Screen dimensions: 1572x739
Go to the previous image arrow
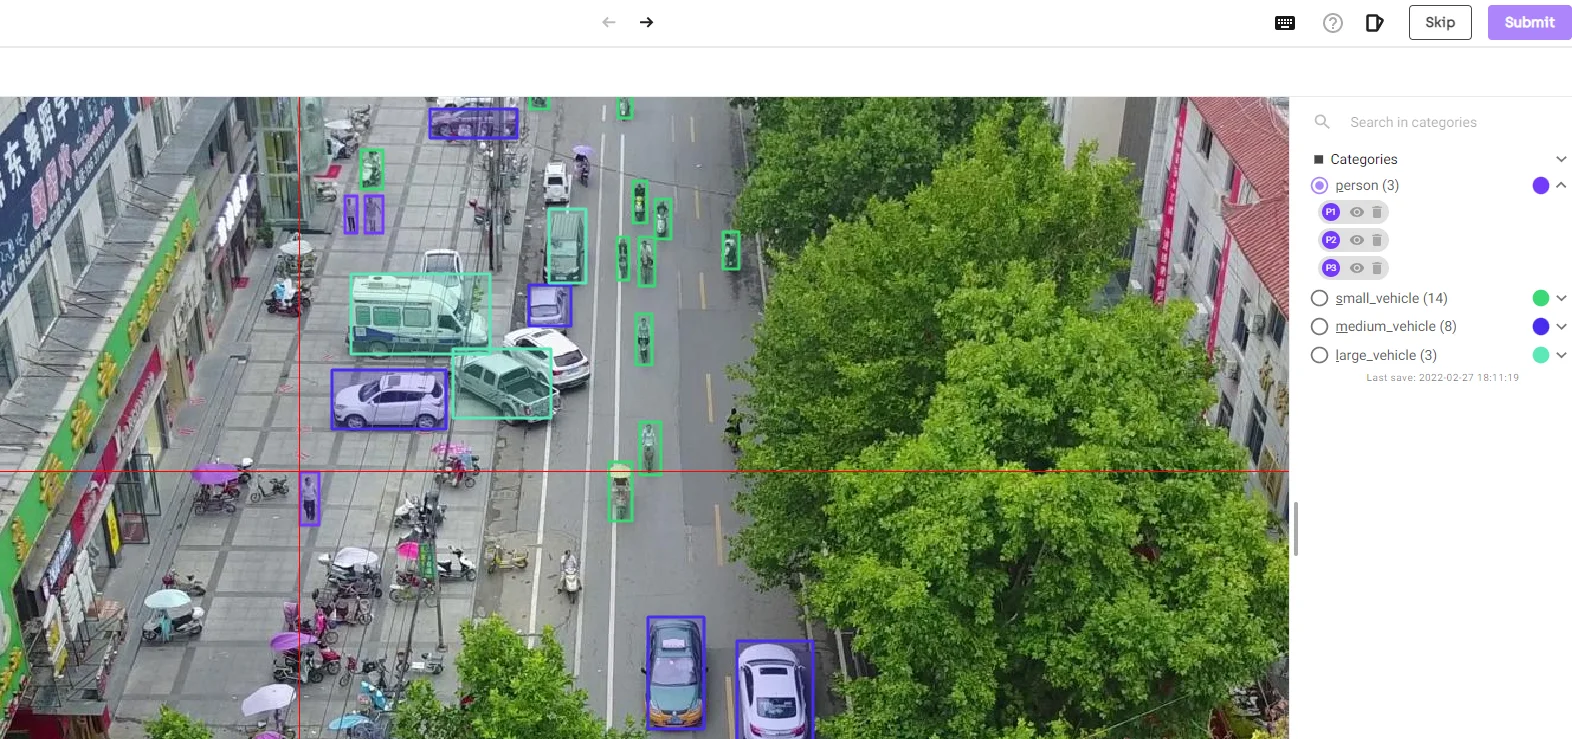(x=609, y=22)
